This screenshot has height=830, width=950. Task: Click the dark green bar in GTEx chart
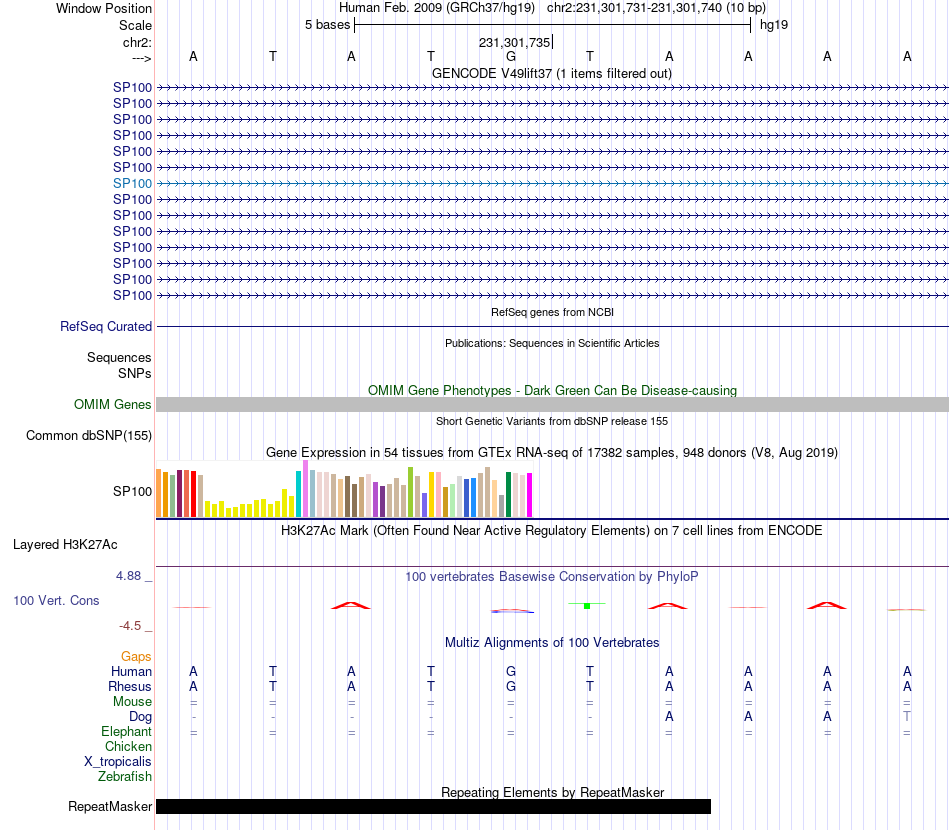(508, 494)
